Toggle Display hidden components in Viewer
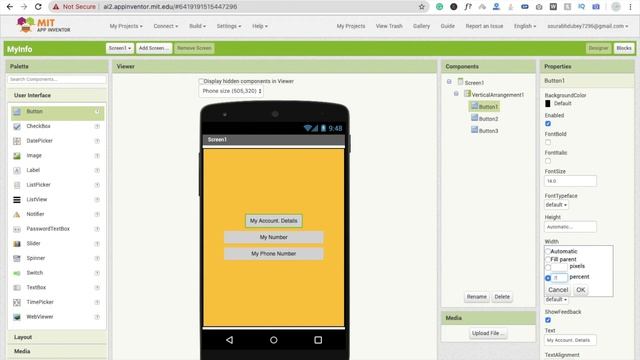 coord(201,81)
